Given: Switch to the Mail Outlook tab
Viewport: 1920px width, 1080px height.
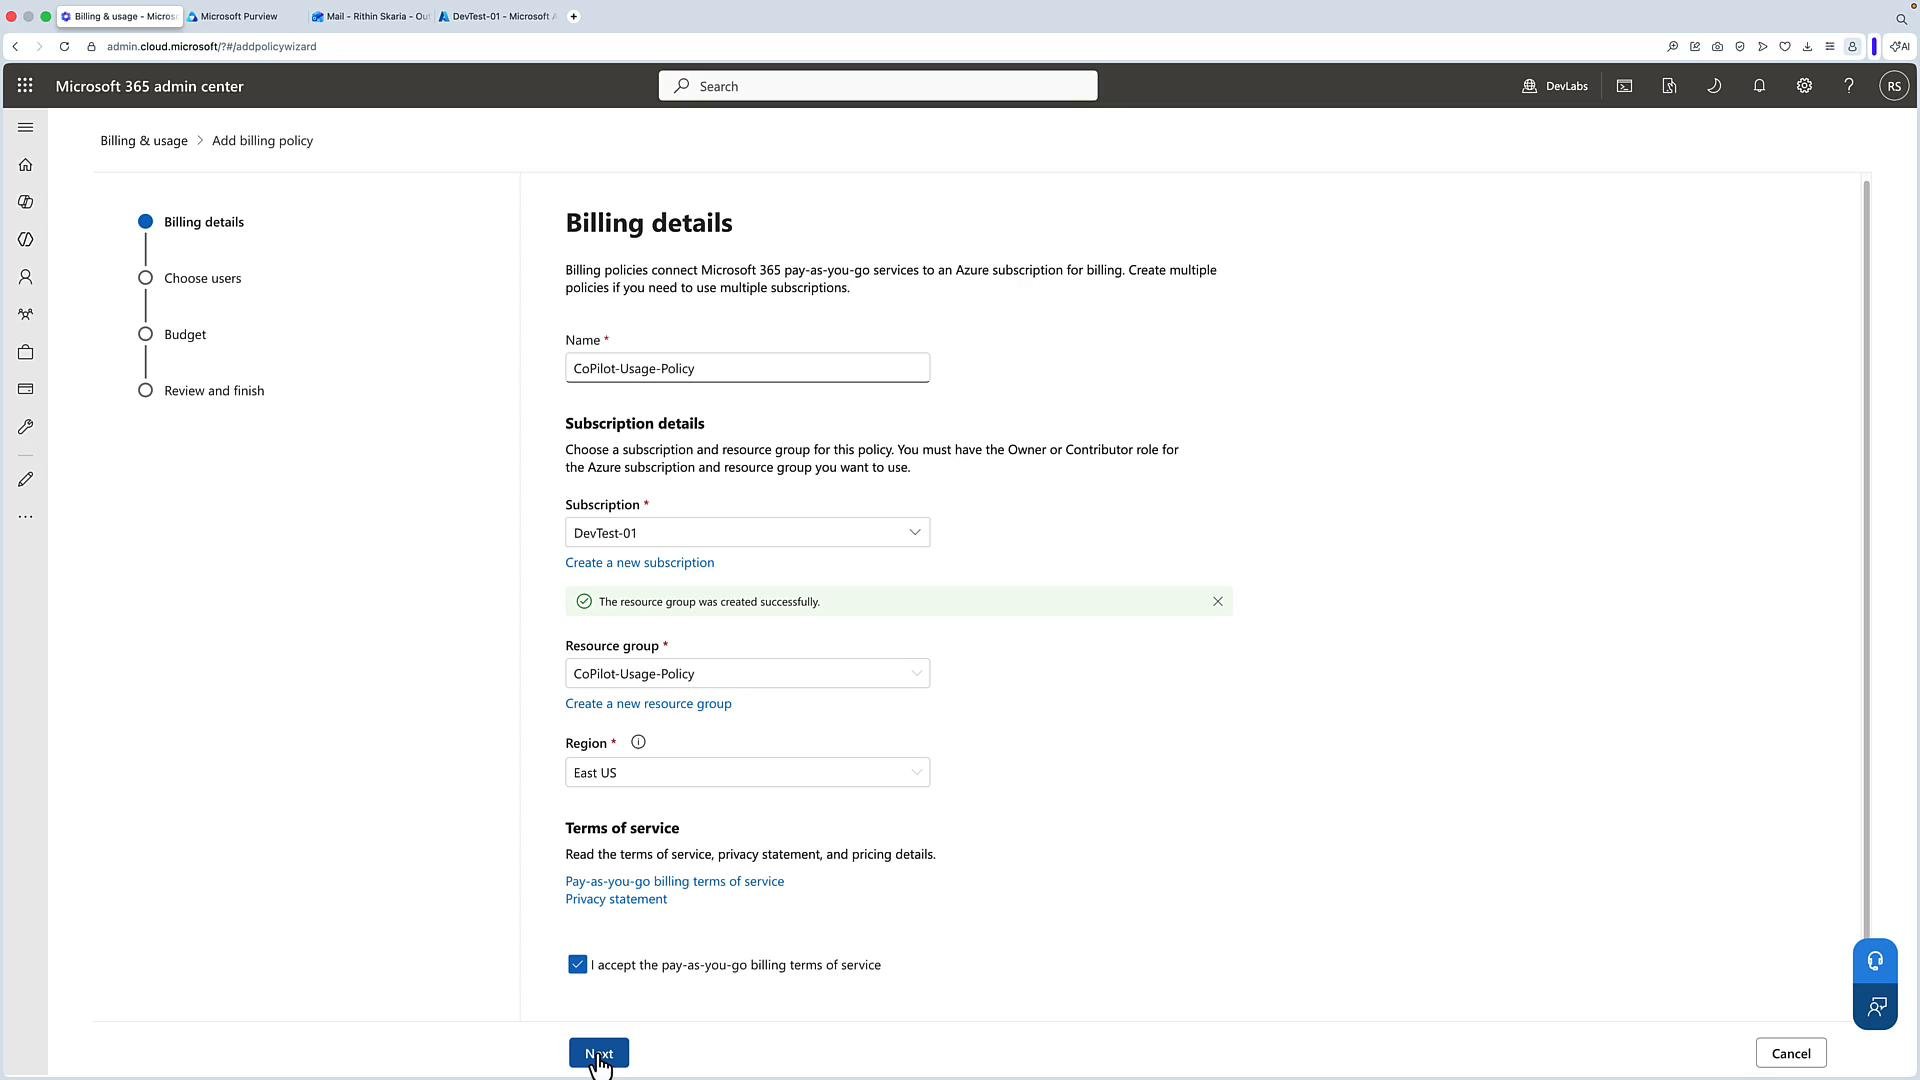Looking at the screenshot, I should pyautogui.click(x=372, y=16).
